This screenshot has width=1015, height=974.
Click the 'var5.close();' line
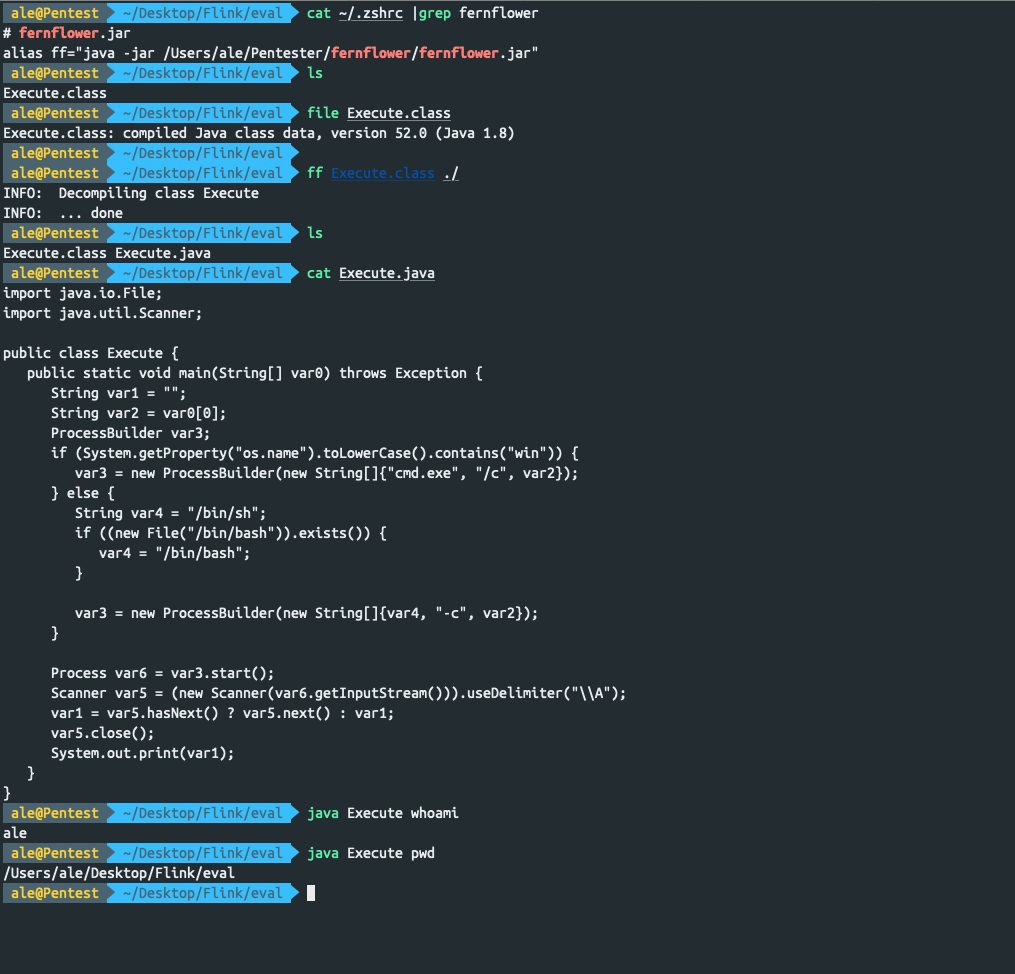pyautogui.click(x=102, y=734)
